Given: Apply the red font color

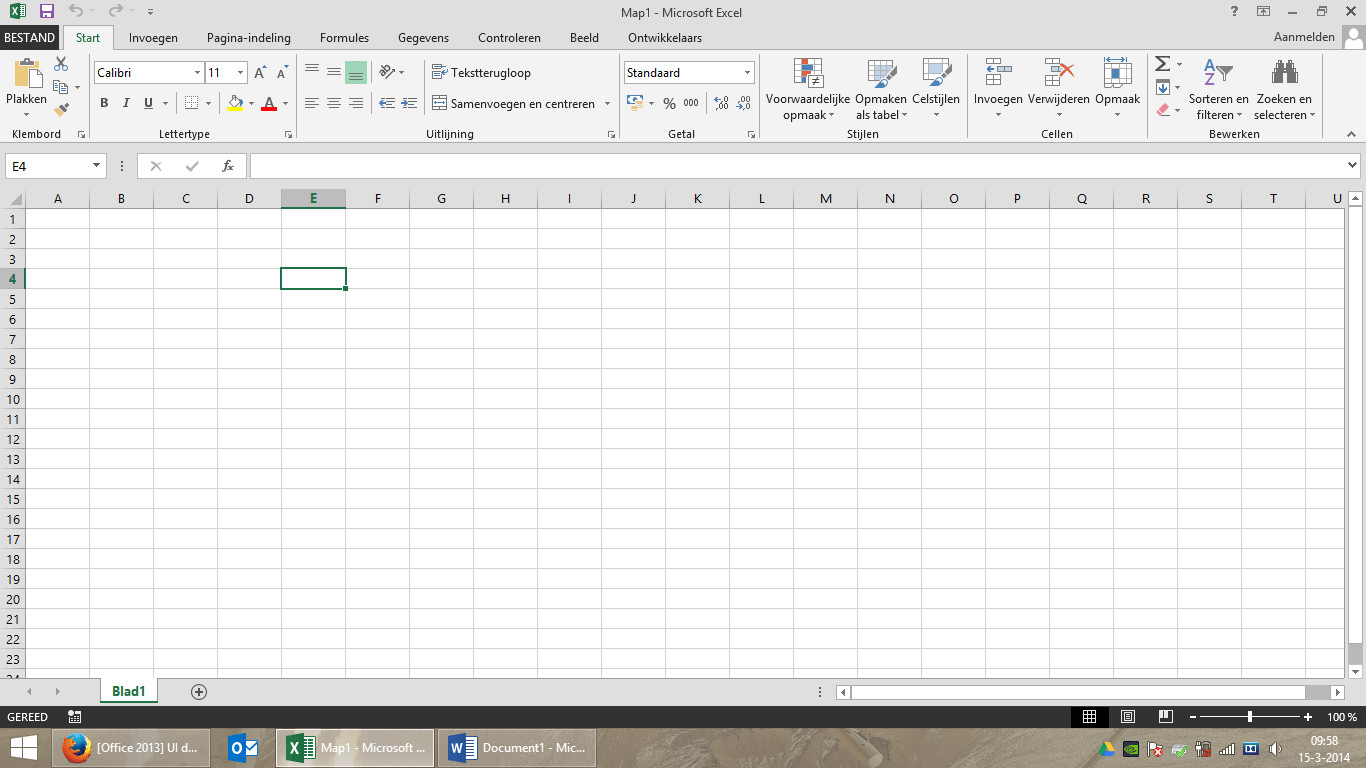Looking at the screenshot, I should [x=268, y=103].
